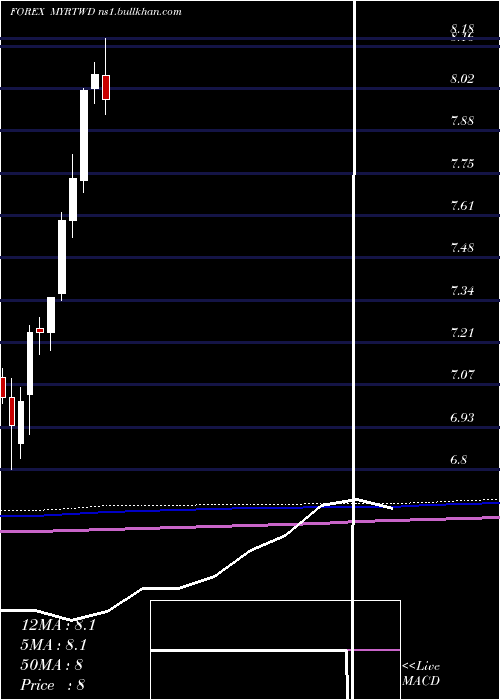Click the 8.02 price axis label

click(x=462, y=79)
